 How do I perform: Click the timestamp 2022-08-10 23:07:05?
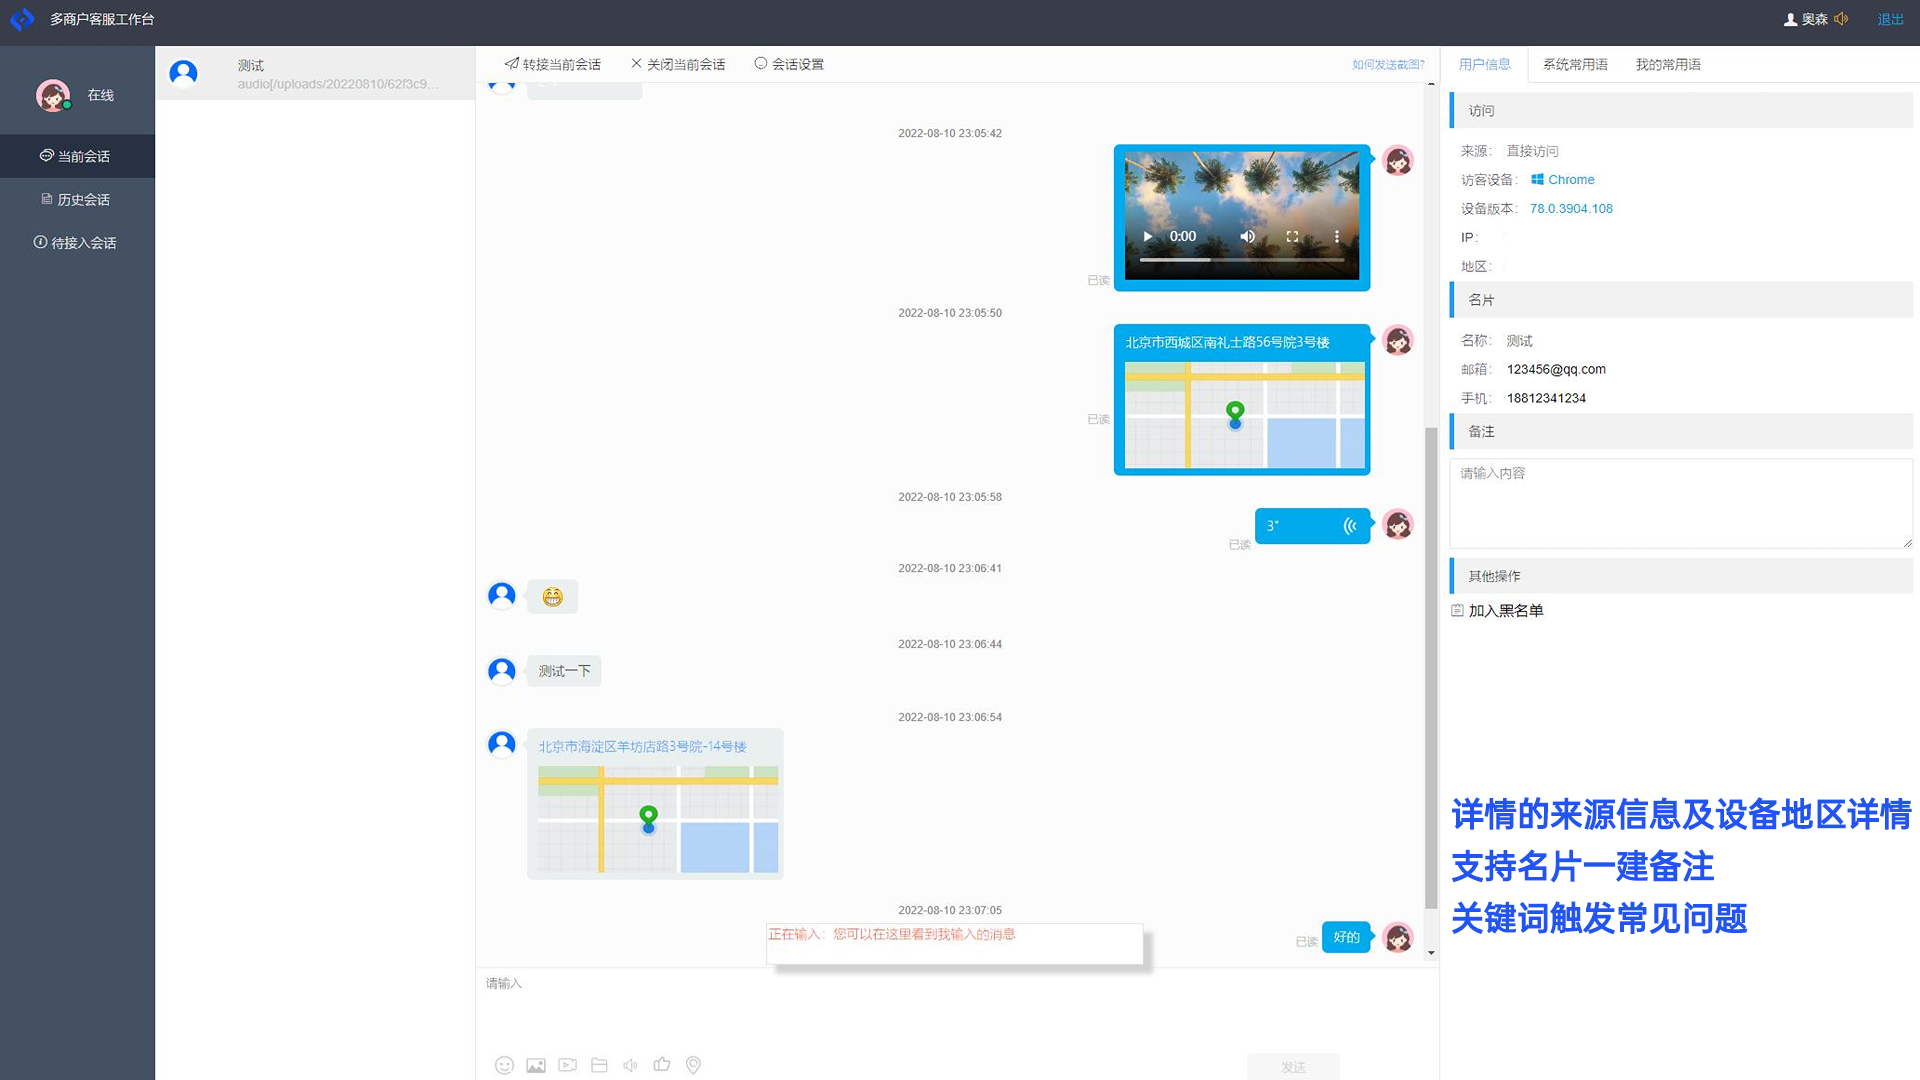[950, 910]
